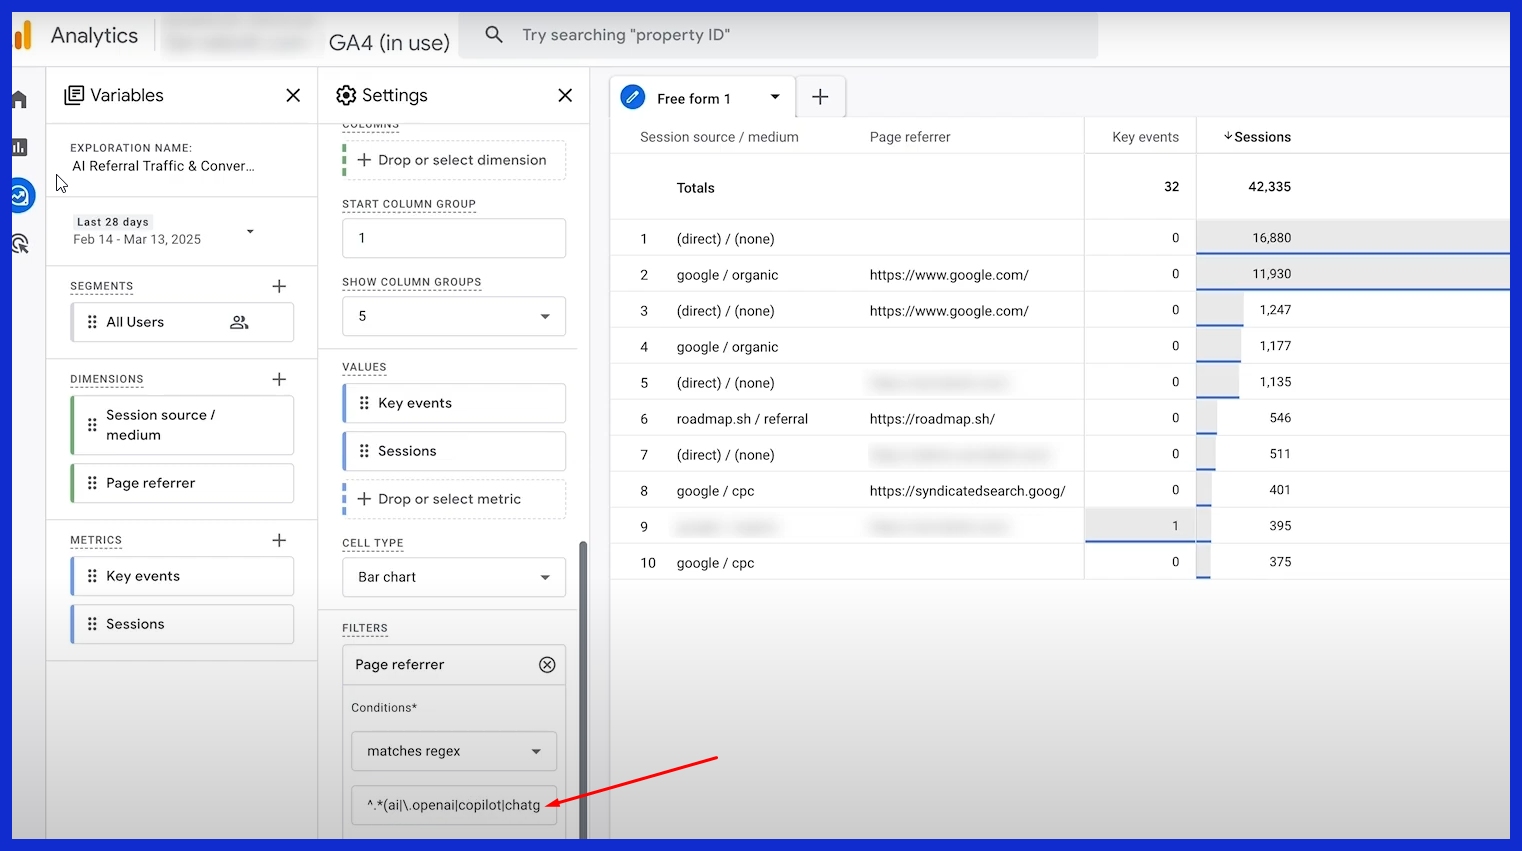Click drag handle of Key events in Values
This screenshot has width=1522, height=851.
point(364,403)
